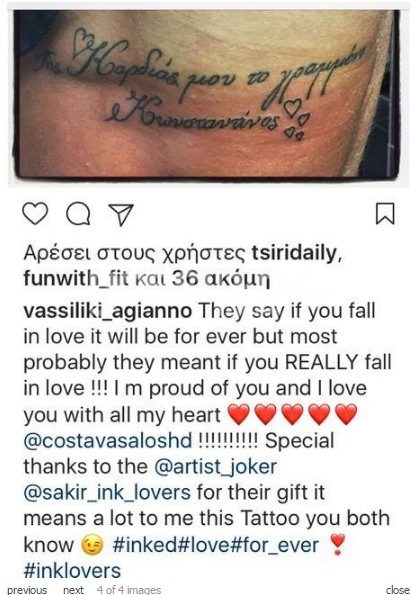Share the post via the paper plane icon
The width and height of the screenshot is (412, 595).
[x=121, y=214]
